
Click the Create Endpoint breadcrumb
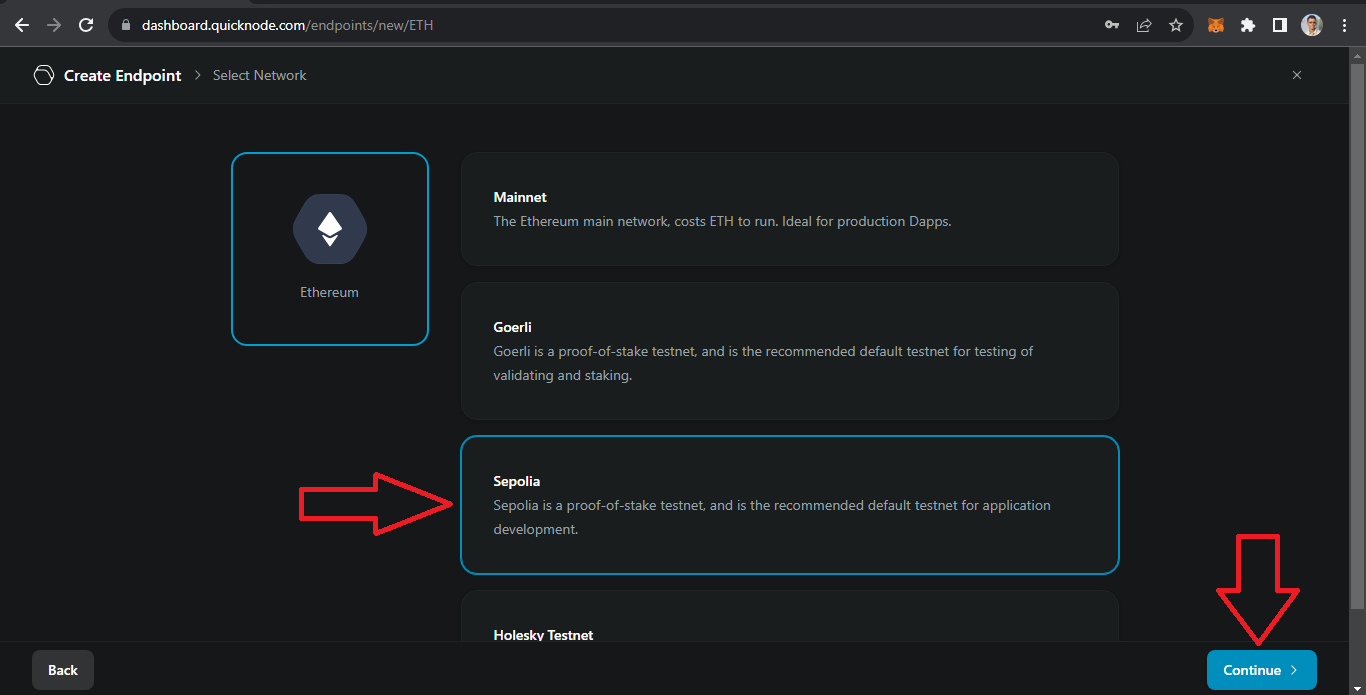122,75
